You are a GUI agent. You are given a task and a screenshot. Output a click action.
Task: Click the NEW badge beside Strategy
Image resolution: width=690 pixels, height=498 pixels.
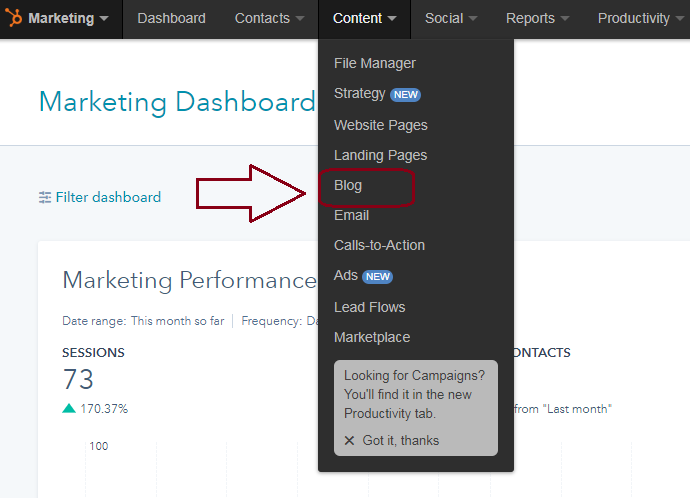tap(405, 95)
